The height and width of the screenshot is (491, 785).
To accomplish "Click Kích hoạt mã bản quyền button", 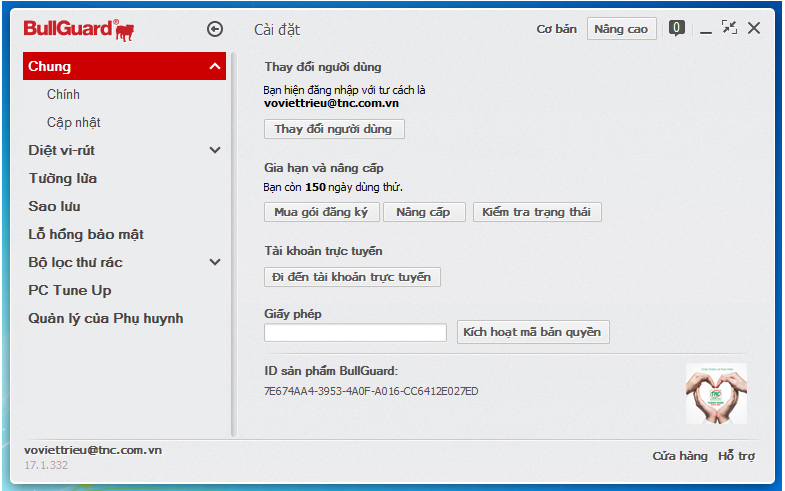I will (x=533, y=332).
